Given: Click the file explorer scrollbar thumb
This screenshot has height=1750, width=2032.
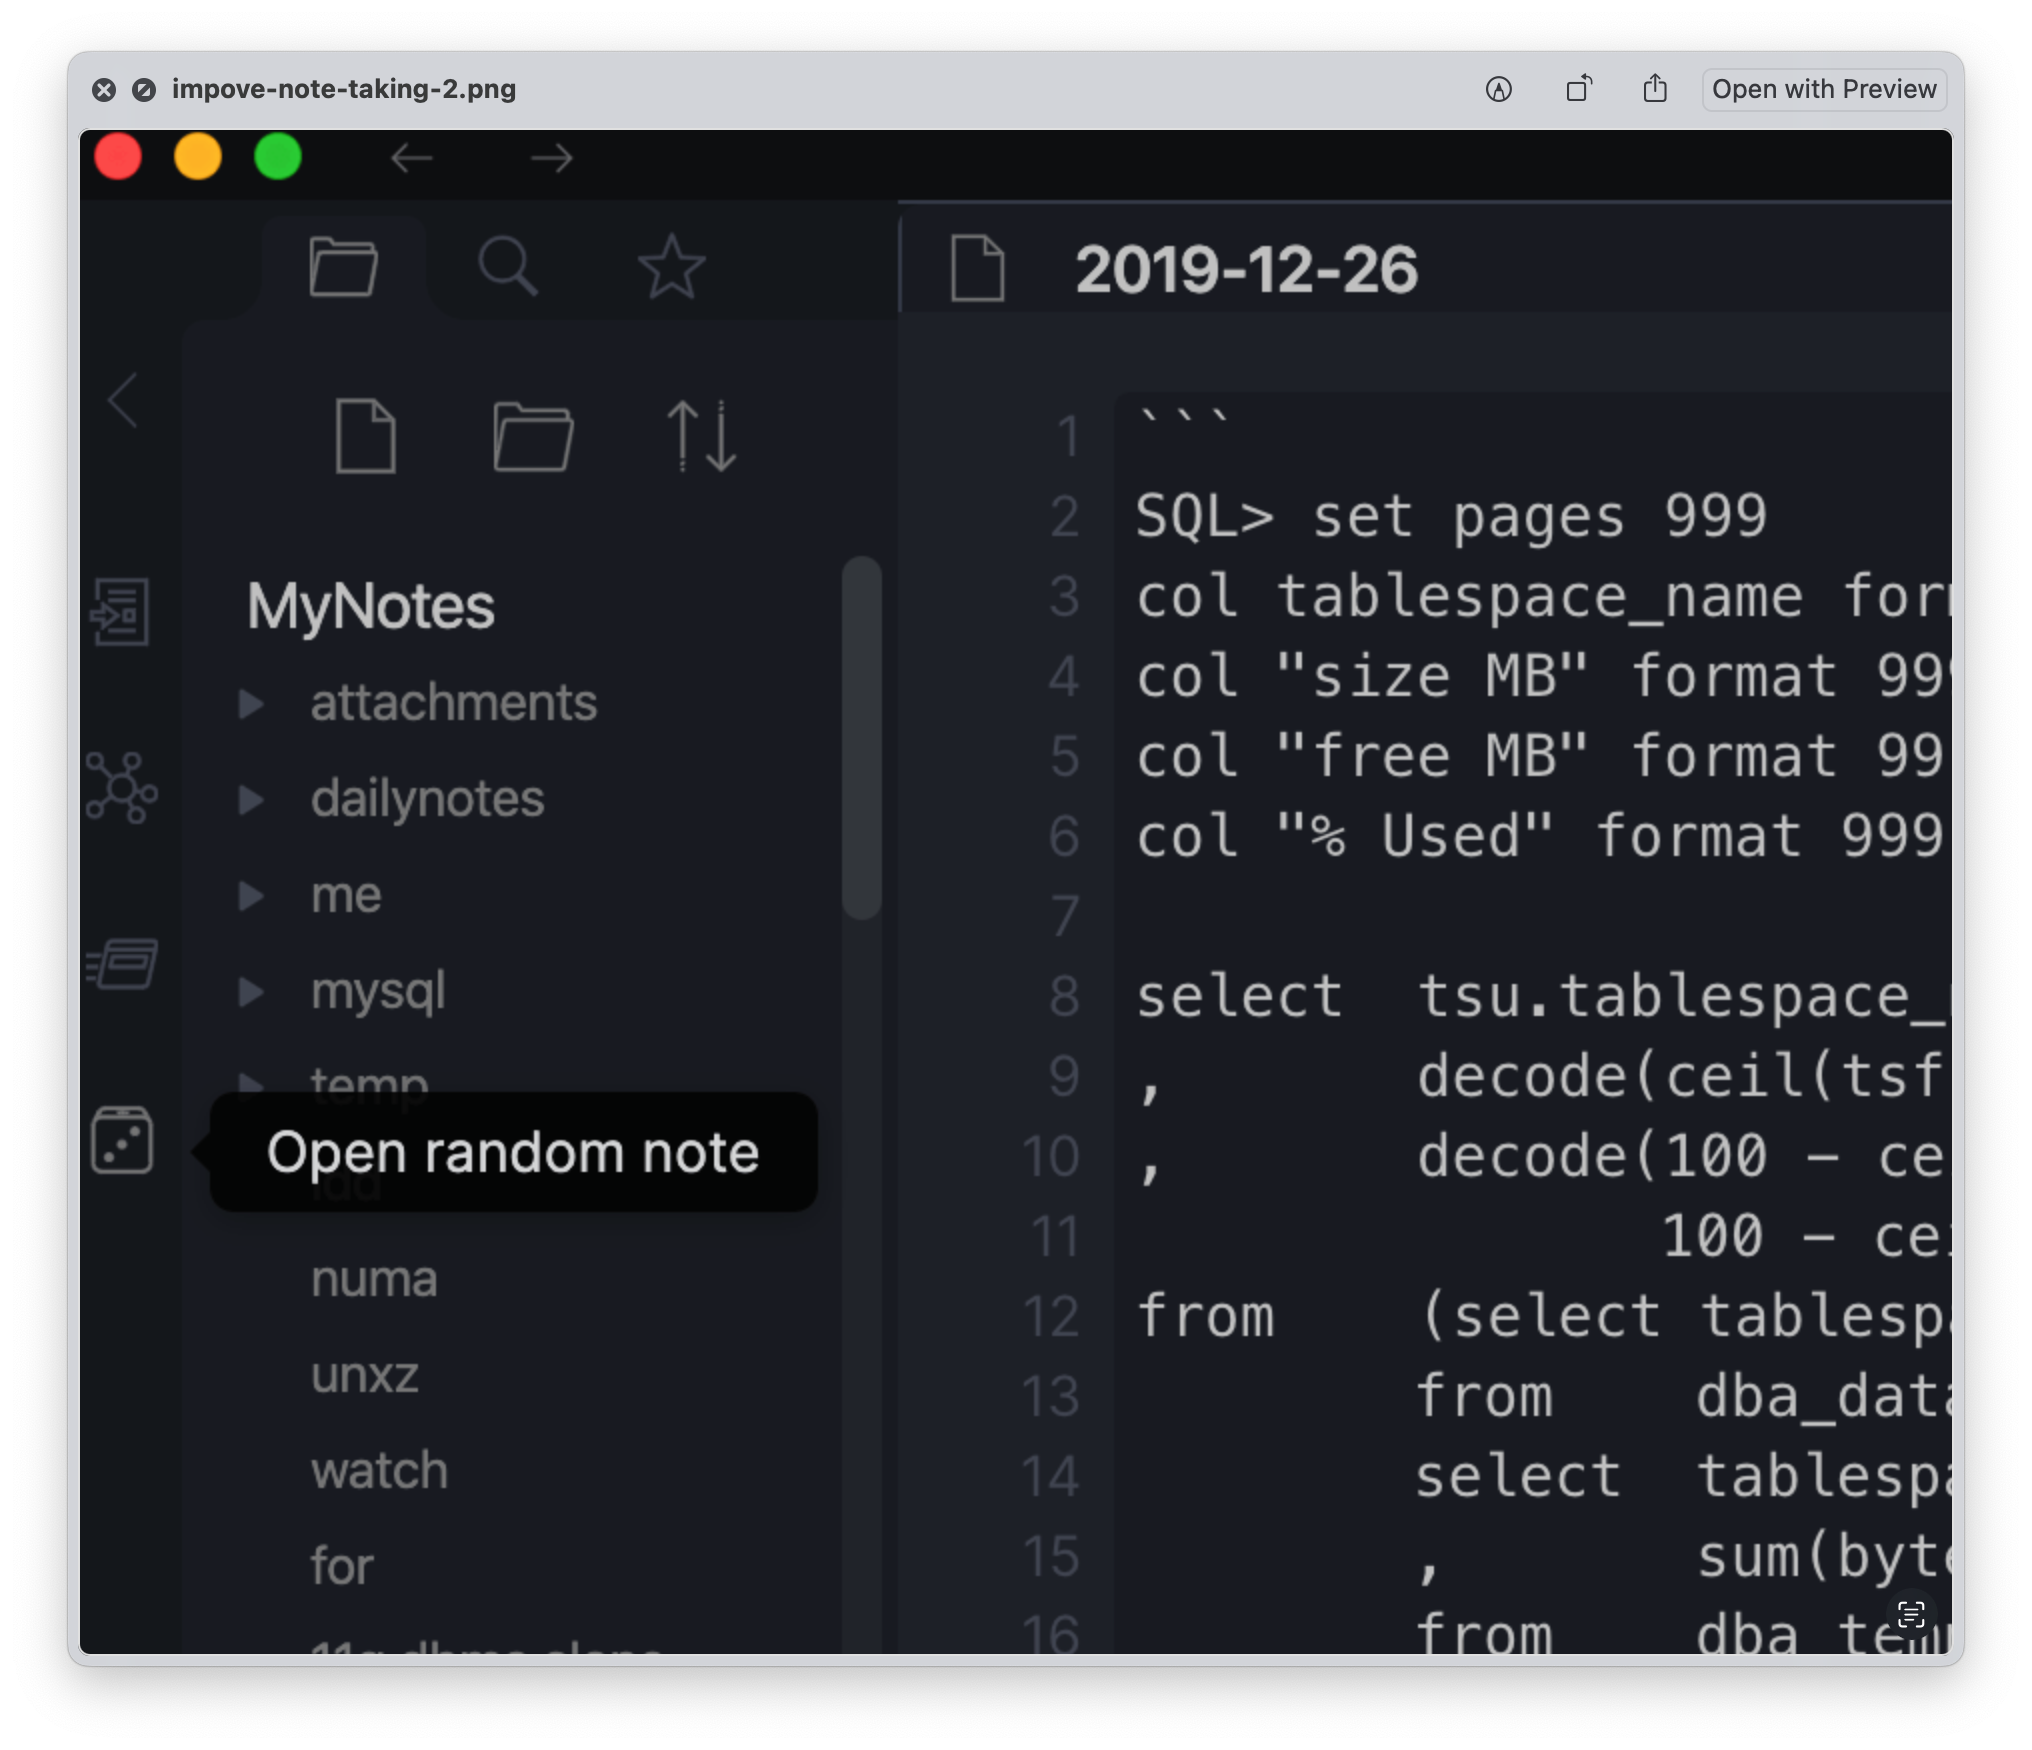Looking at the screenshot, I should (861, 737).
